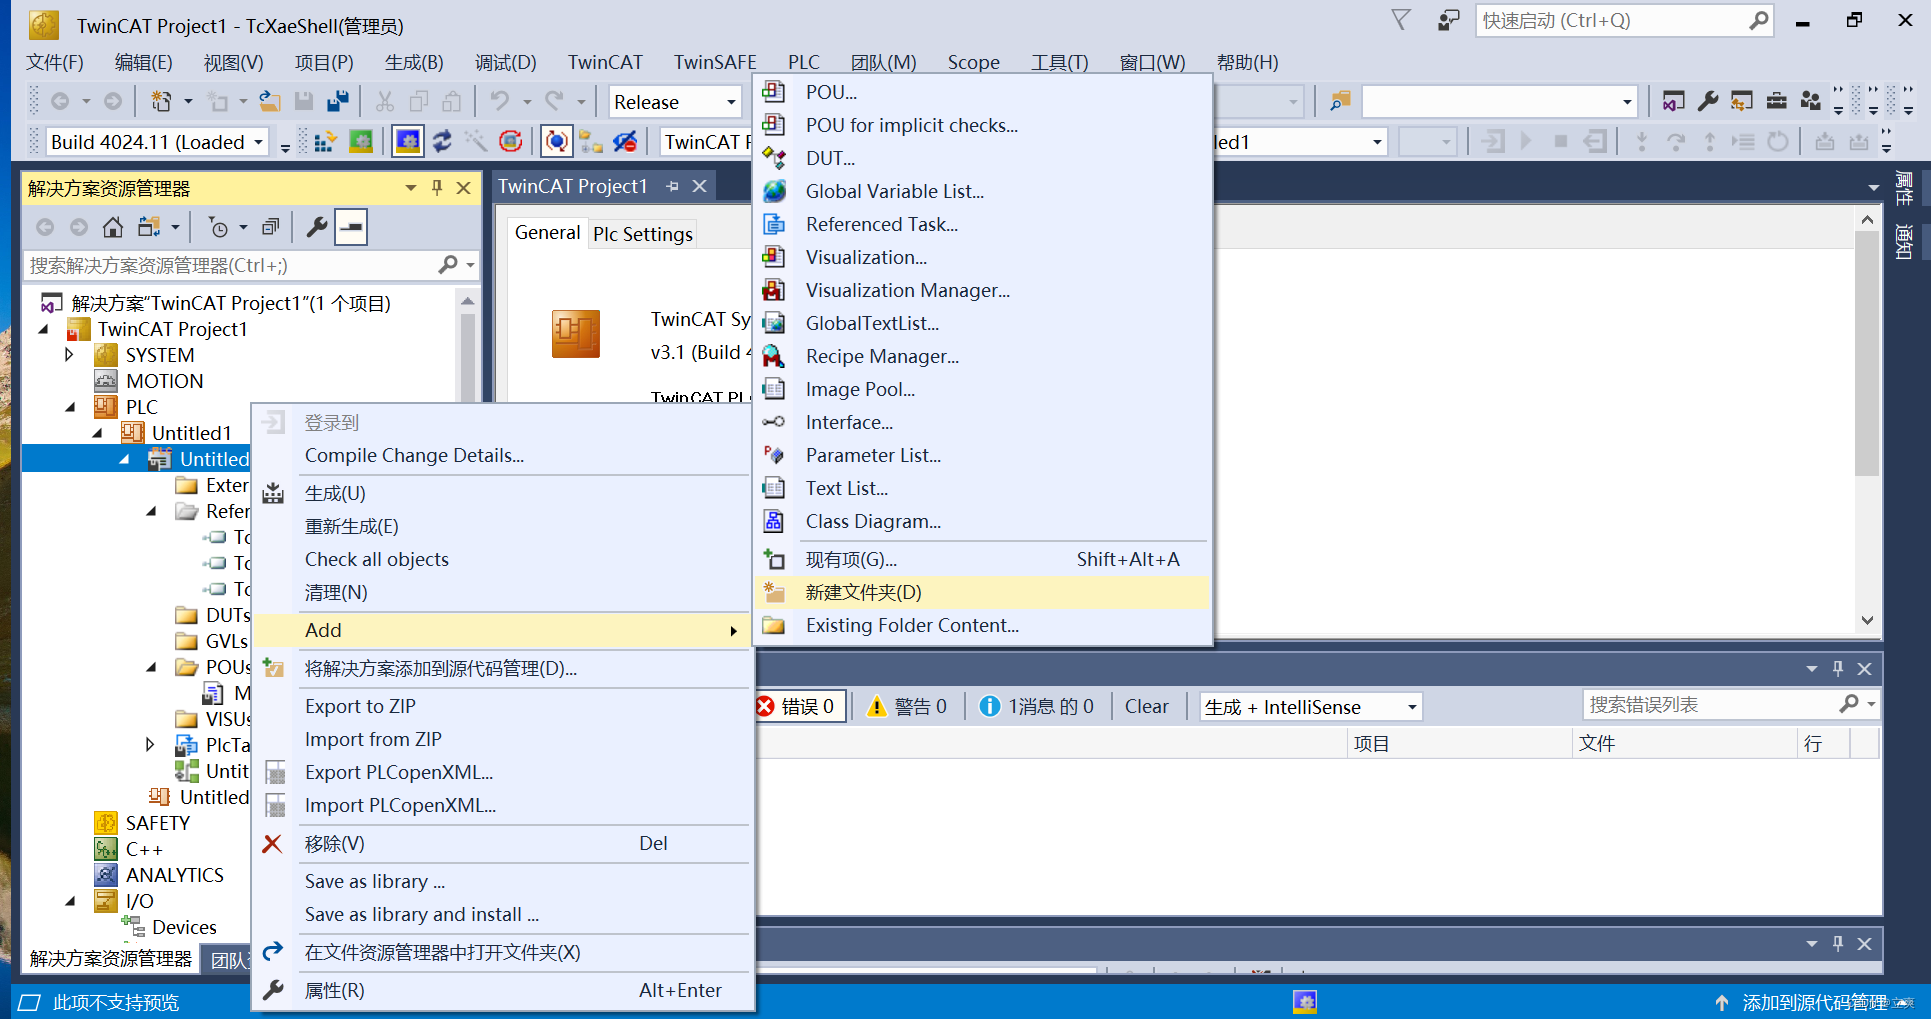Click Export to ZIP in context menu
Screen dimensions: 1931x1019
point(501,706)
